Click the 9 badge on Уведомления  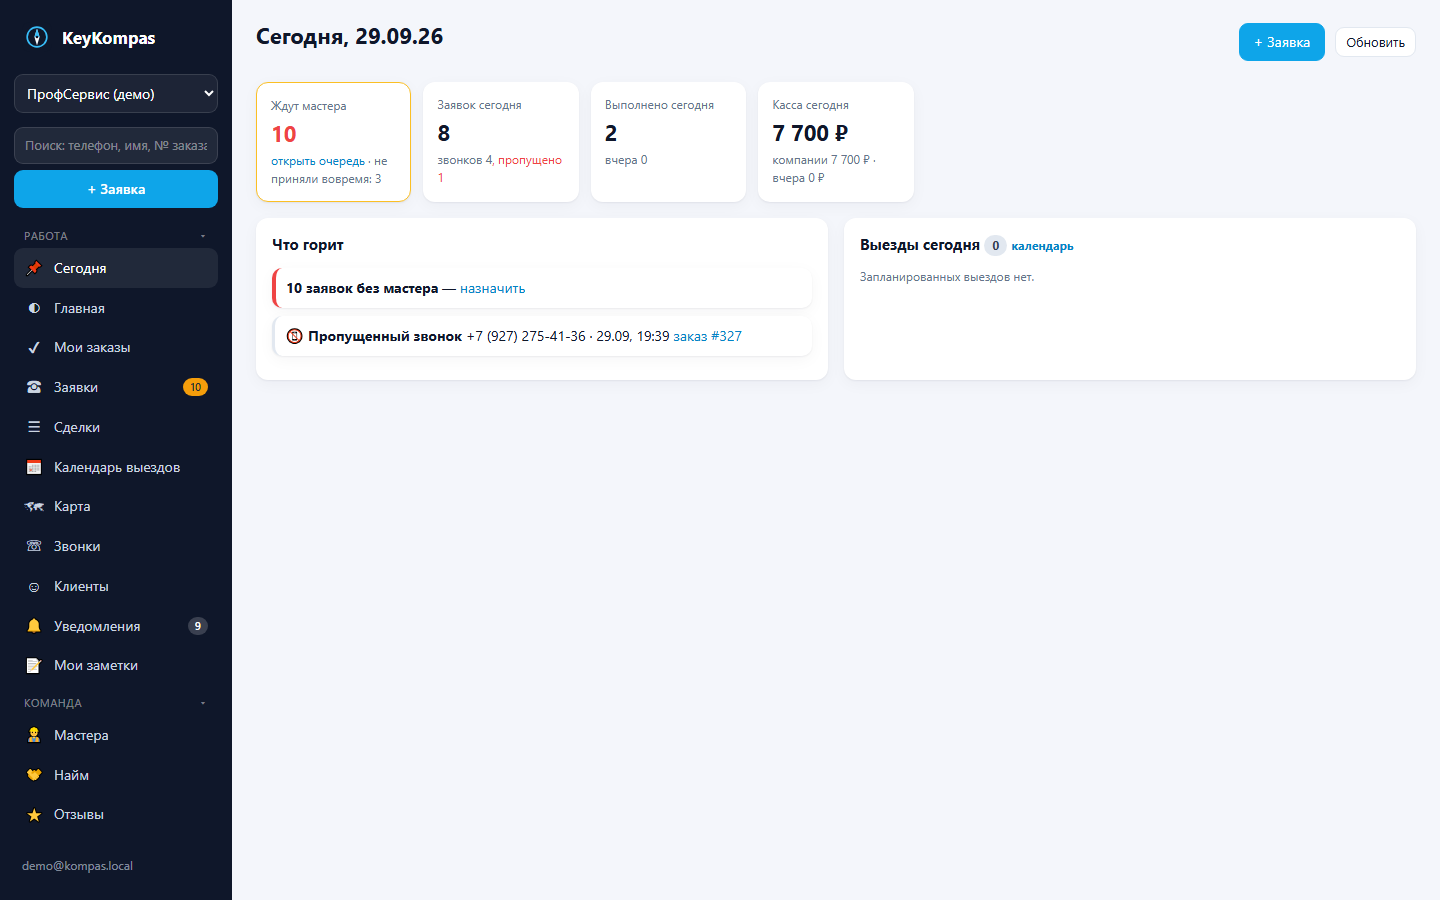(198, 626)
